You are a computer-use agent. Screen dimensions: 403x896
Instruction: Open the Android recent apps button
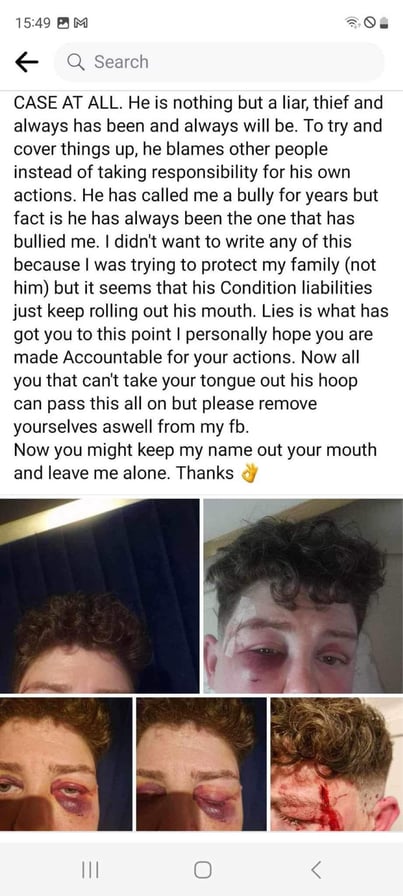click(x=90, y=870)
